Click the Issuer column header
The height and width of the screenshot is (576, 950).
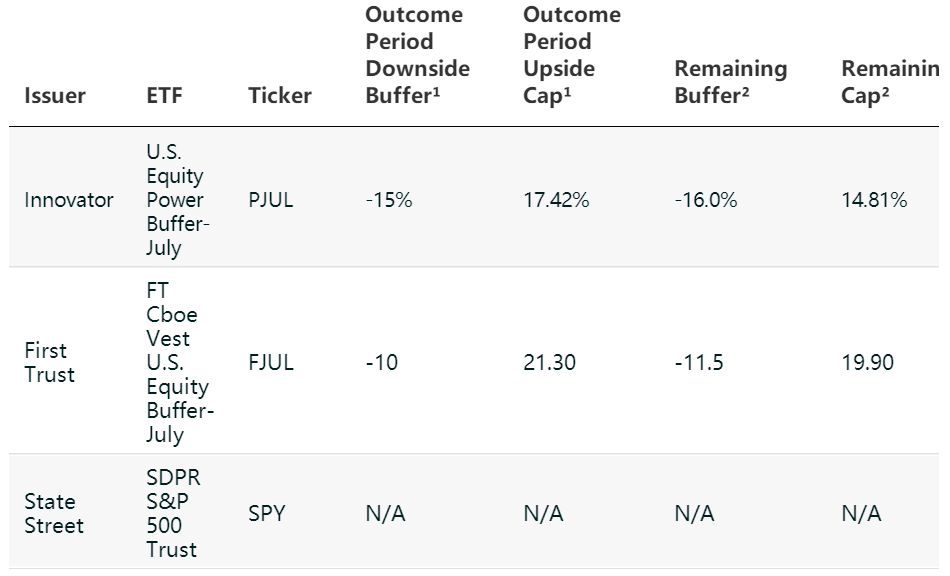[55, 96]
